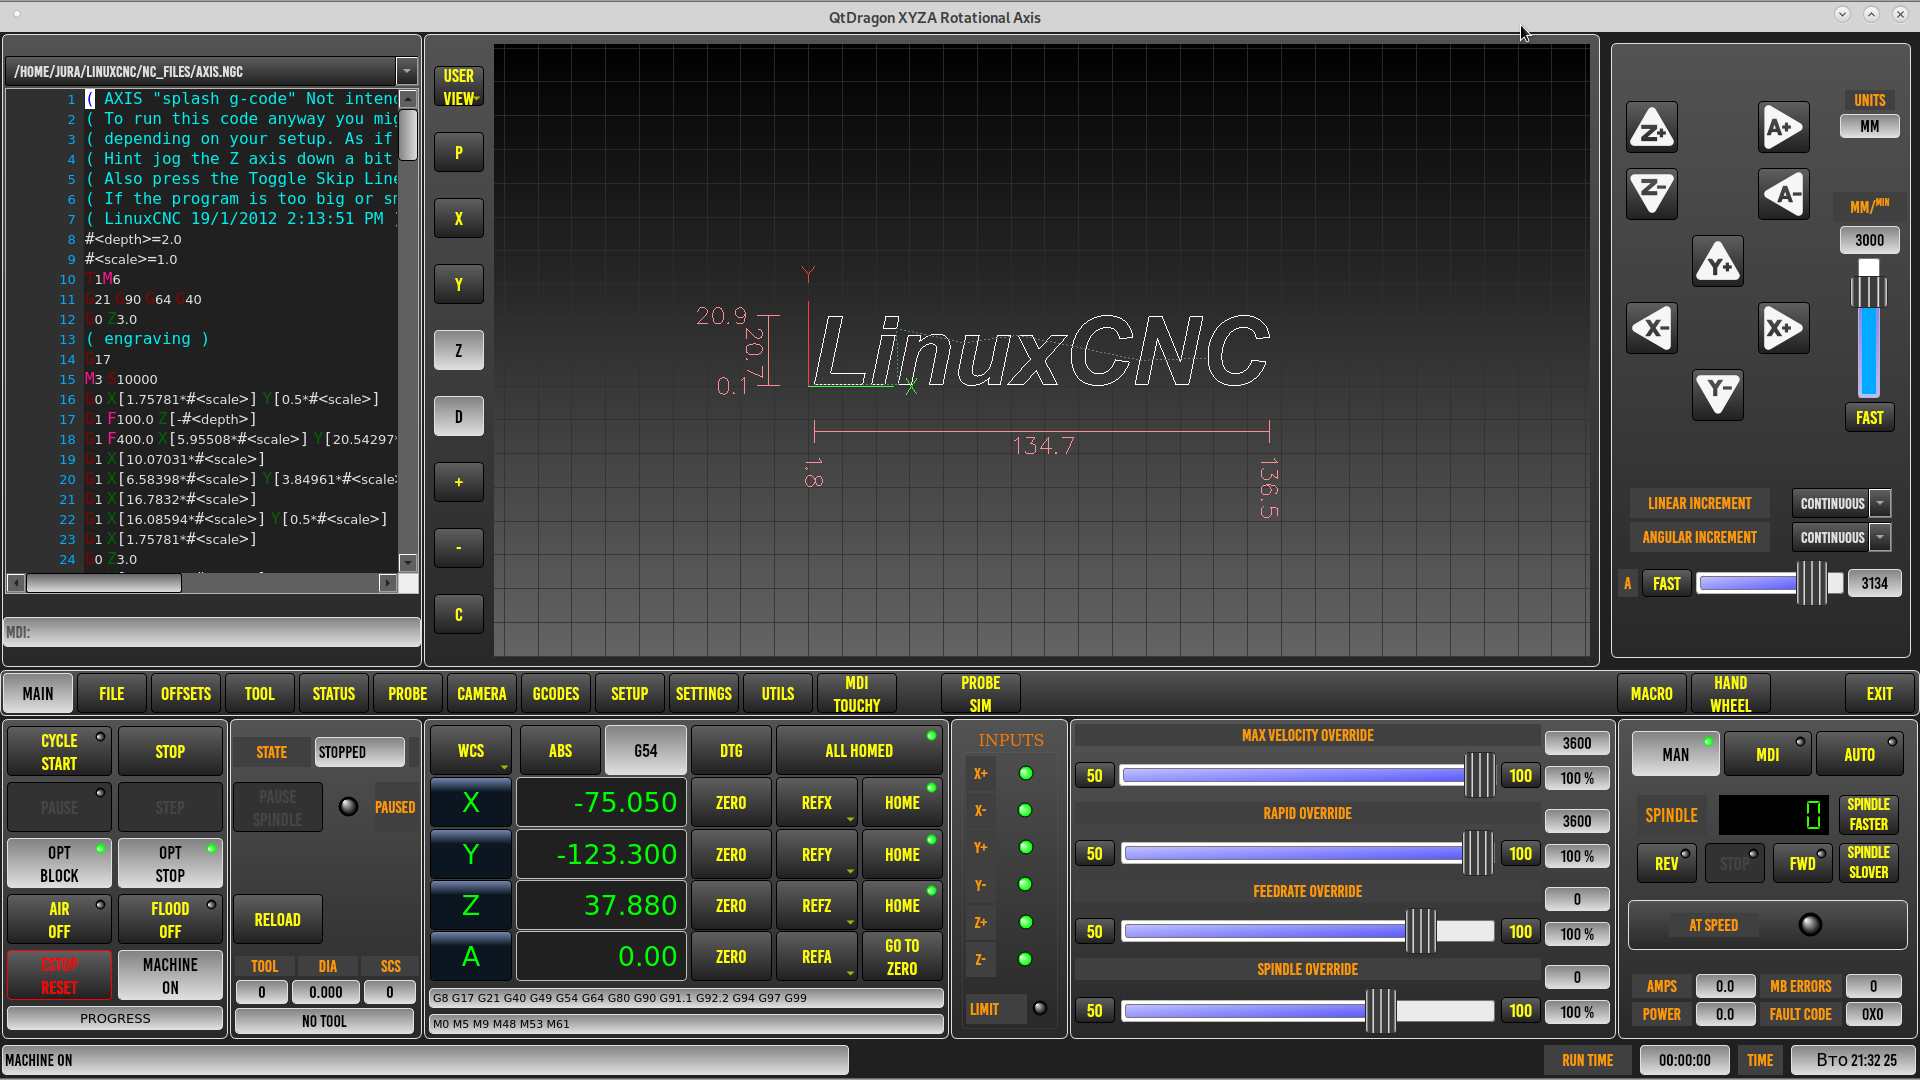Jog Y axis positive with Y+ arrow

[x=1718, y=262]
